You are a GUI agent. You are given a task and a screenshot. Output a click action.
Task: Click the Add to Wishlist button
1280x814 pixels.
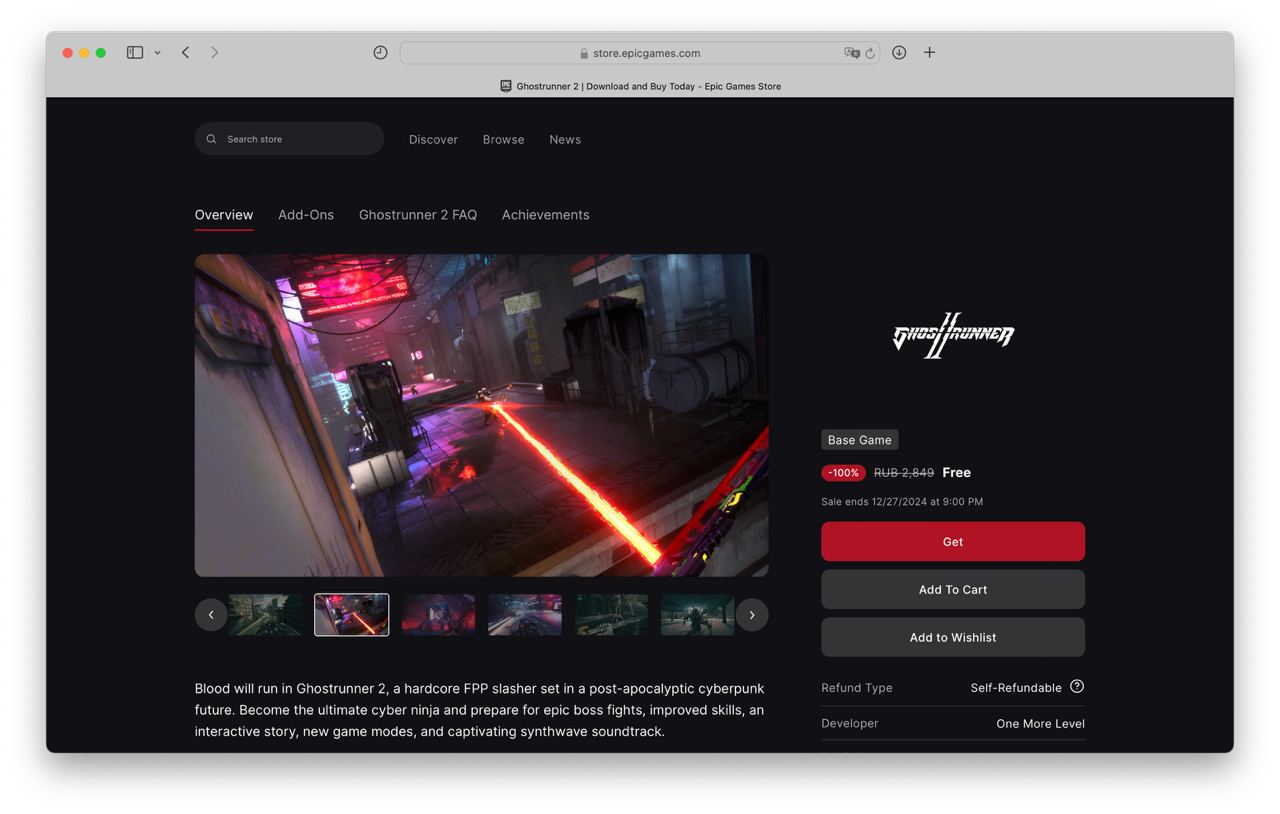pyautogui.click(x=953, y=637)
